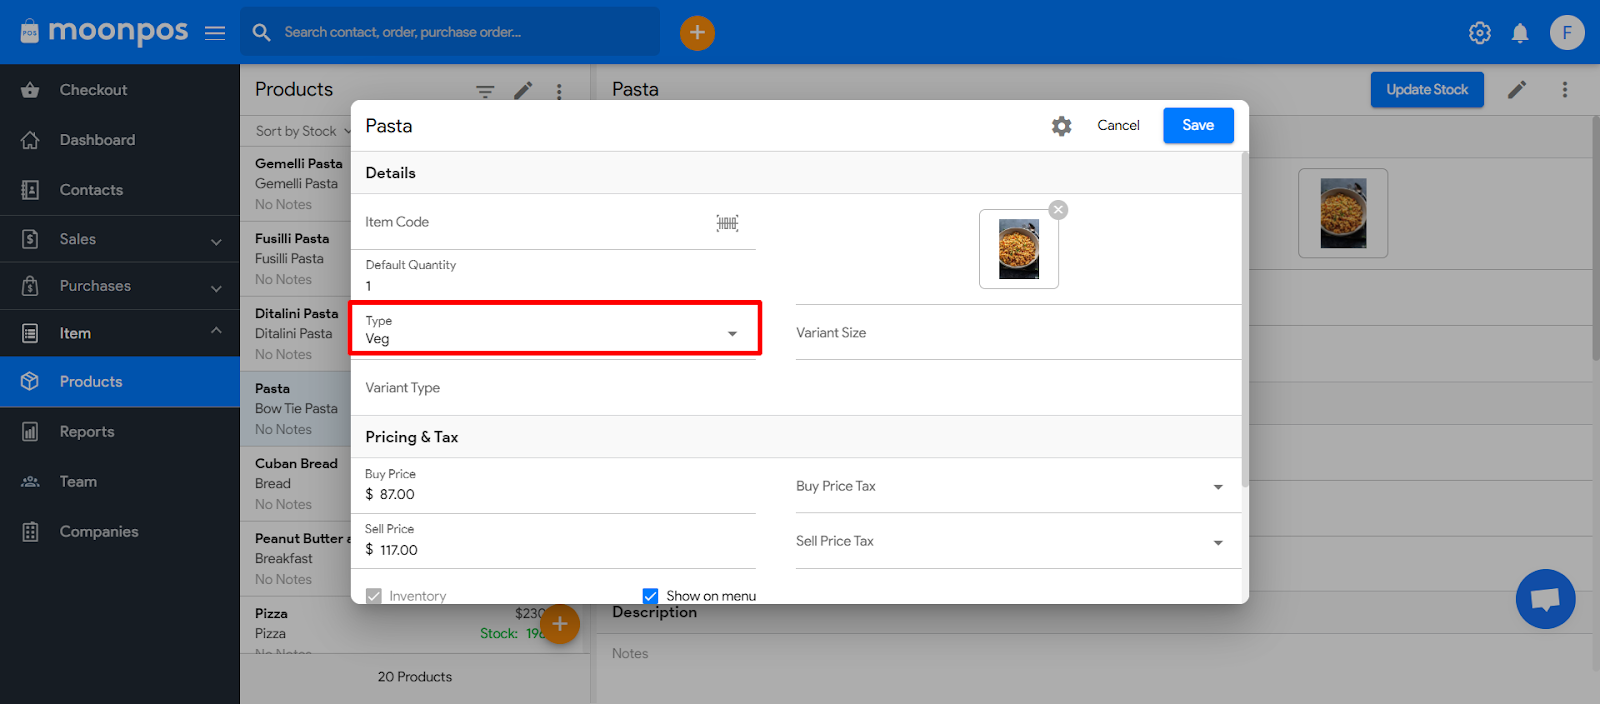This screenshot has height=704, width=1600.
Task: Click the barcode scanner icon in Item Code
Action: pyautogui.click(x=727, y=223)
